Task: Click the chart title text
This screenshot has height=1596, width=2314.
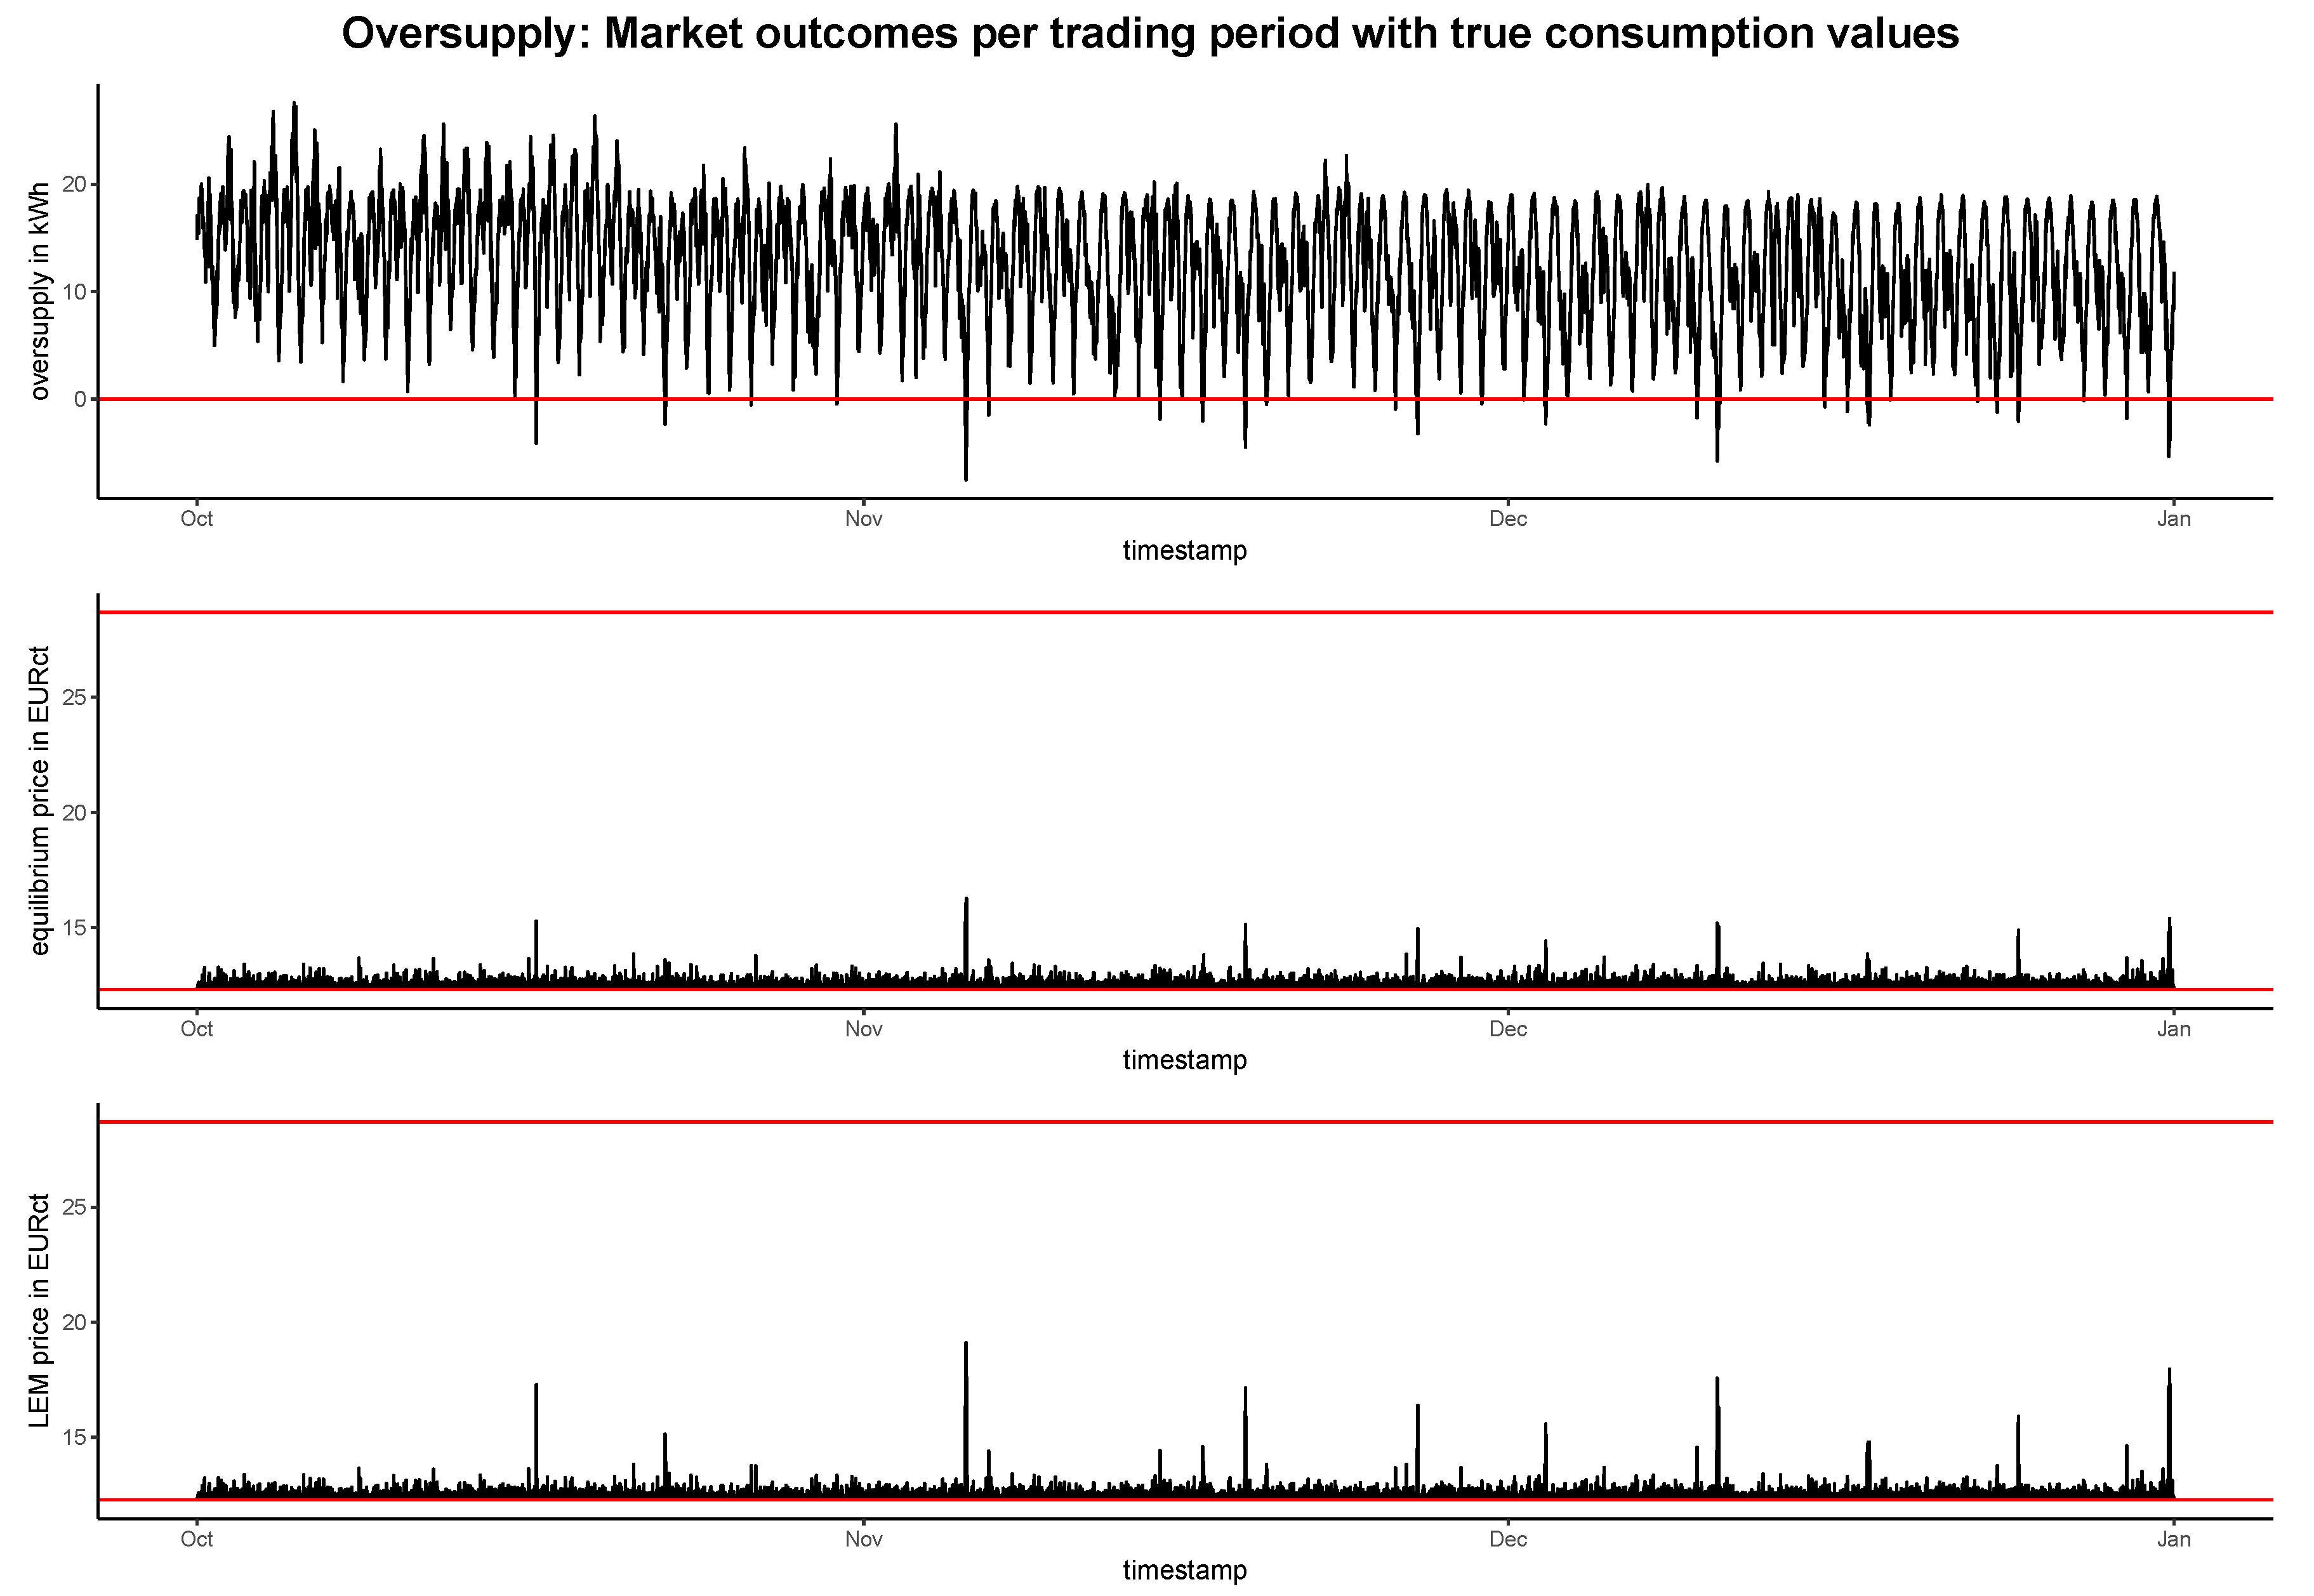Action: 1150,34
